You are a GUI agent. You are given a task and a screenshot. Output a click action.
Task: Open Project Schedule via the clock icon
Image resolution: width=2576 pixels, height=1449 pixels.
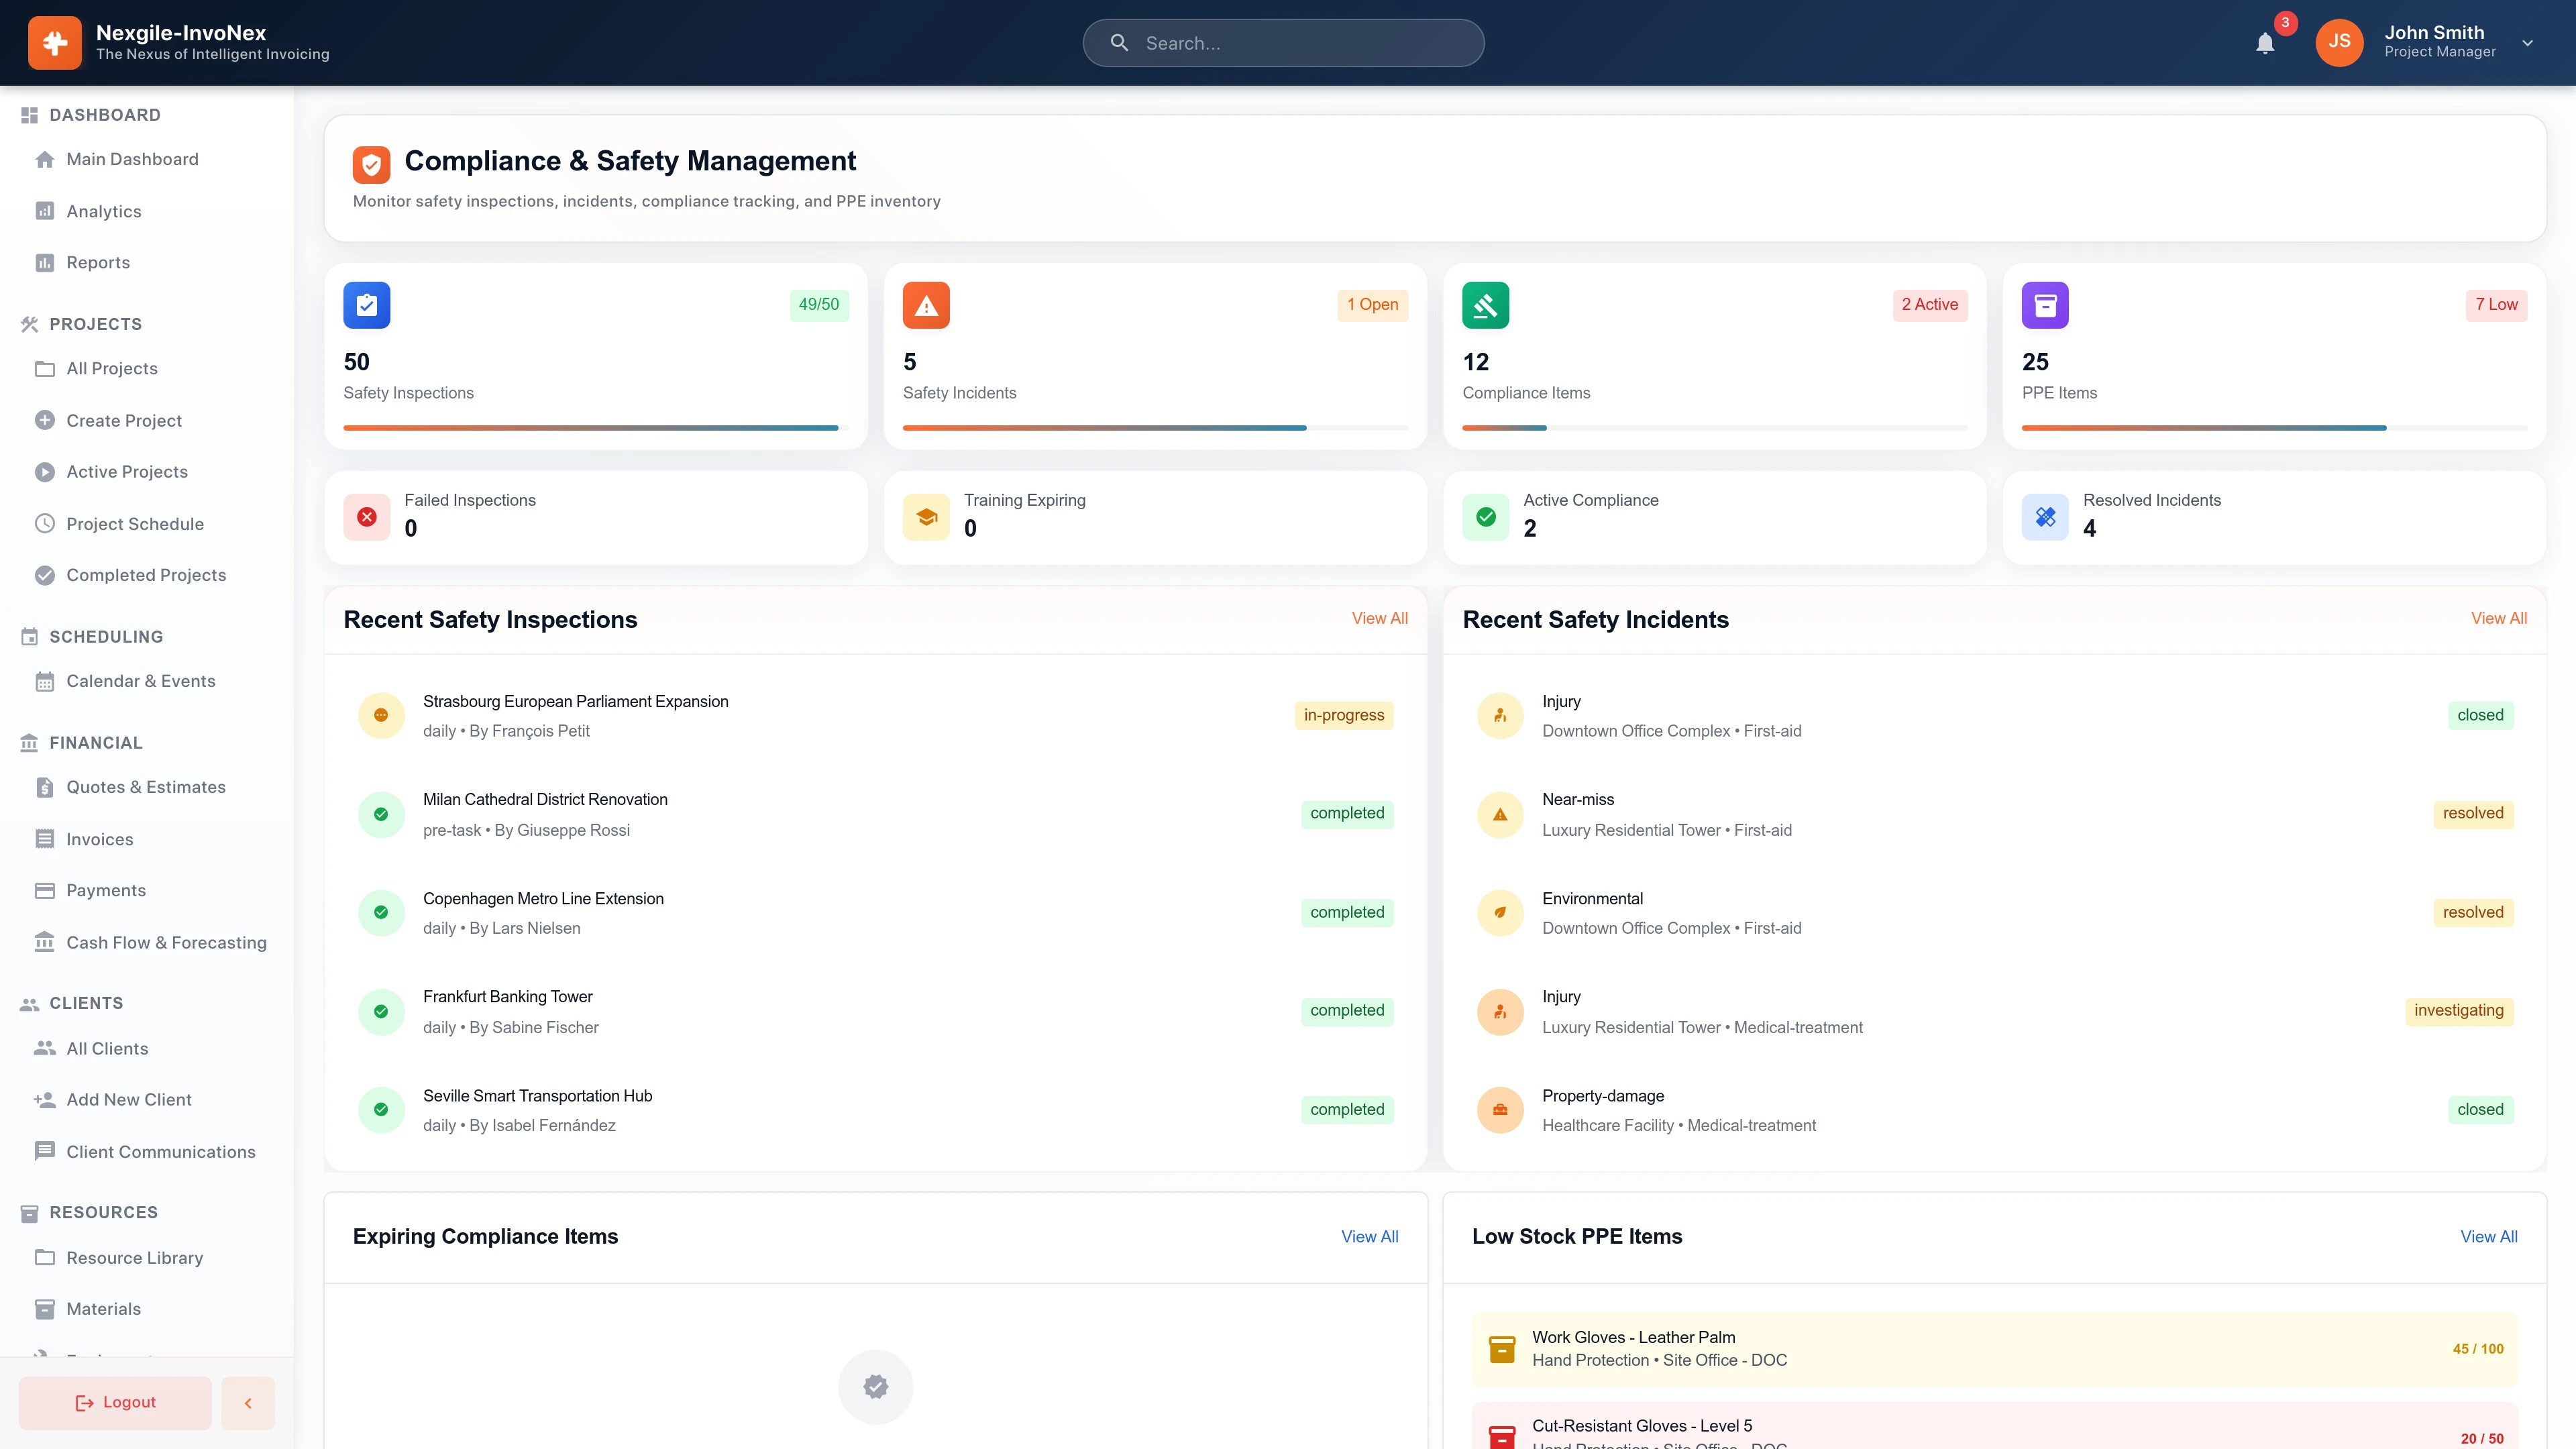click(44, 523)
